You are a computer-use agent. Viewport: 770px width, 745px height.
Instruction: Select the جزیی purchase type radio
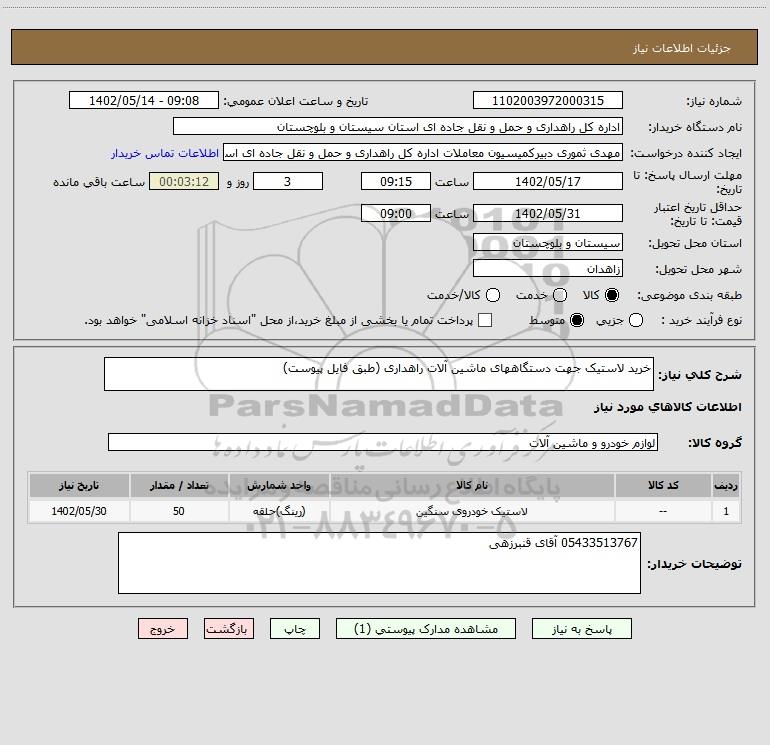636,321
